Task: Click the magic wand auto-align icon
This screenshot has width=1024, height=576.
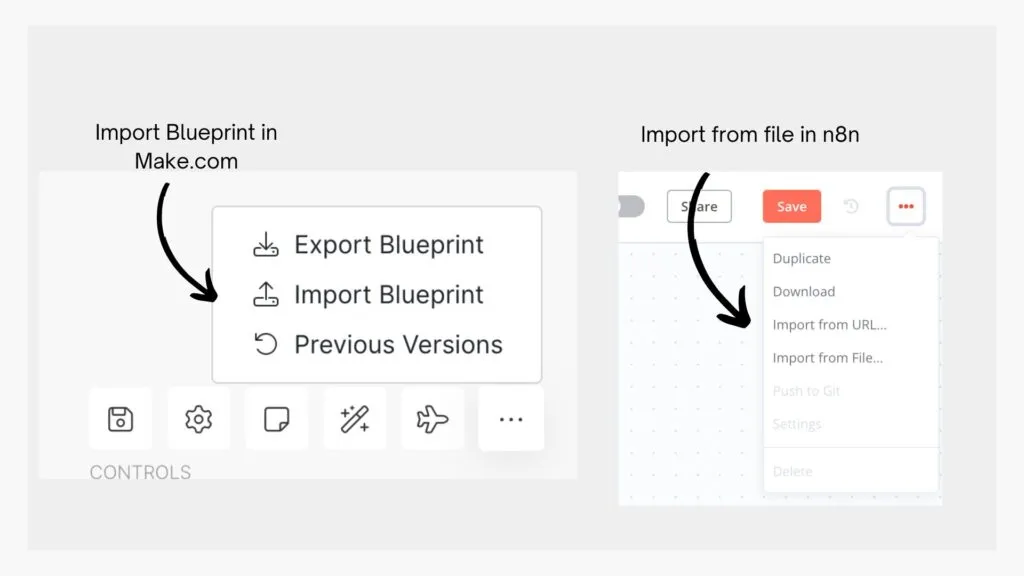Action: (355, 419)
